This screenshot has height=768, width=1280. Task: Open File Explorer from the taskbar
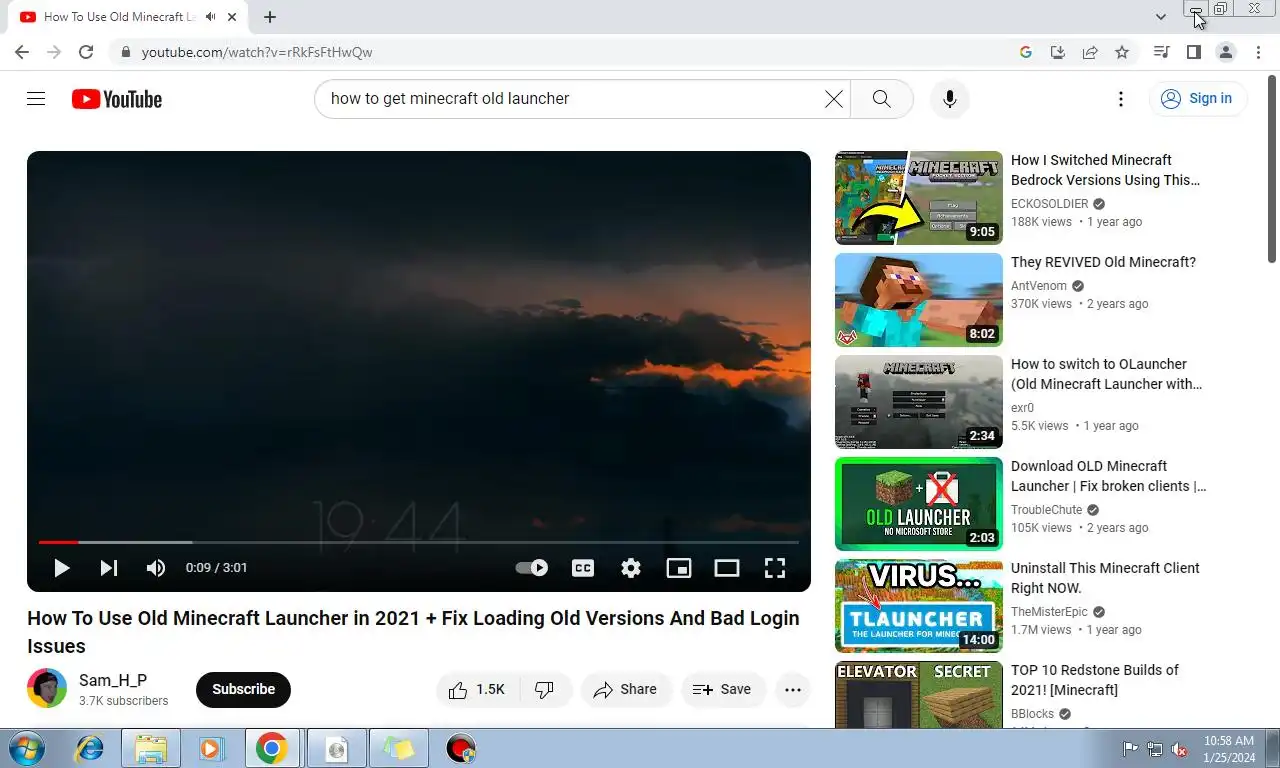(151, 748)
